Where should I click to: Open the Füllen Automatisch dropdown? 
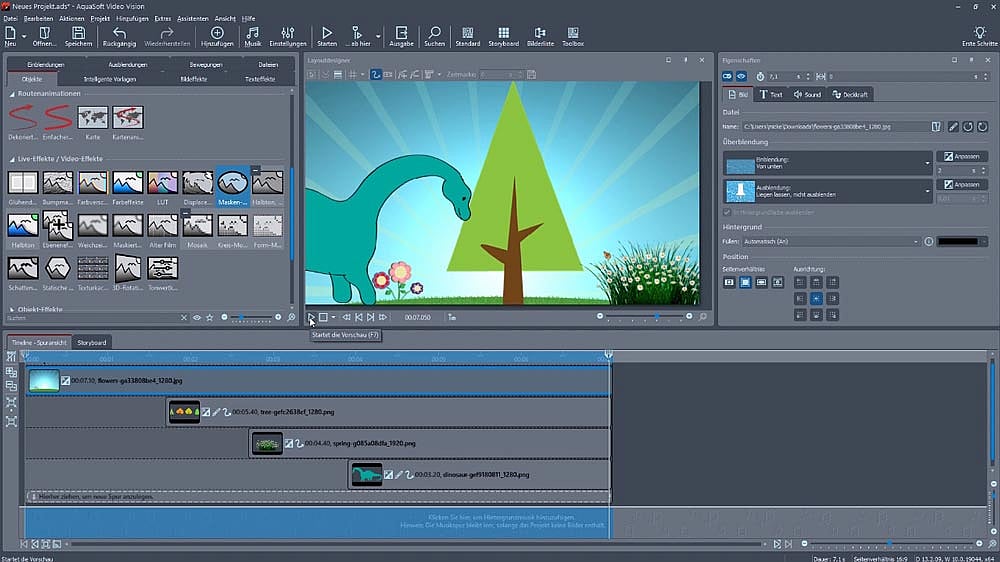point(915,241)
